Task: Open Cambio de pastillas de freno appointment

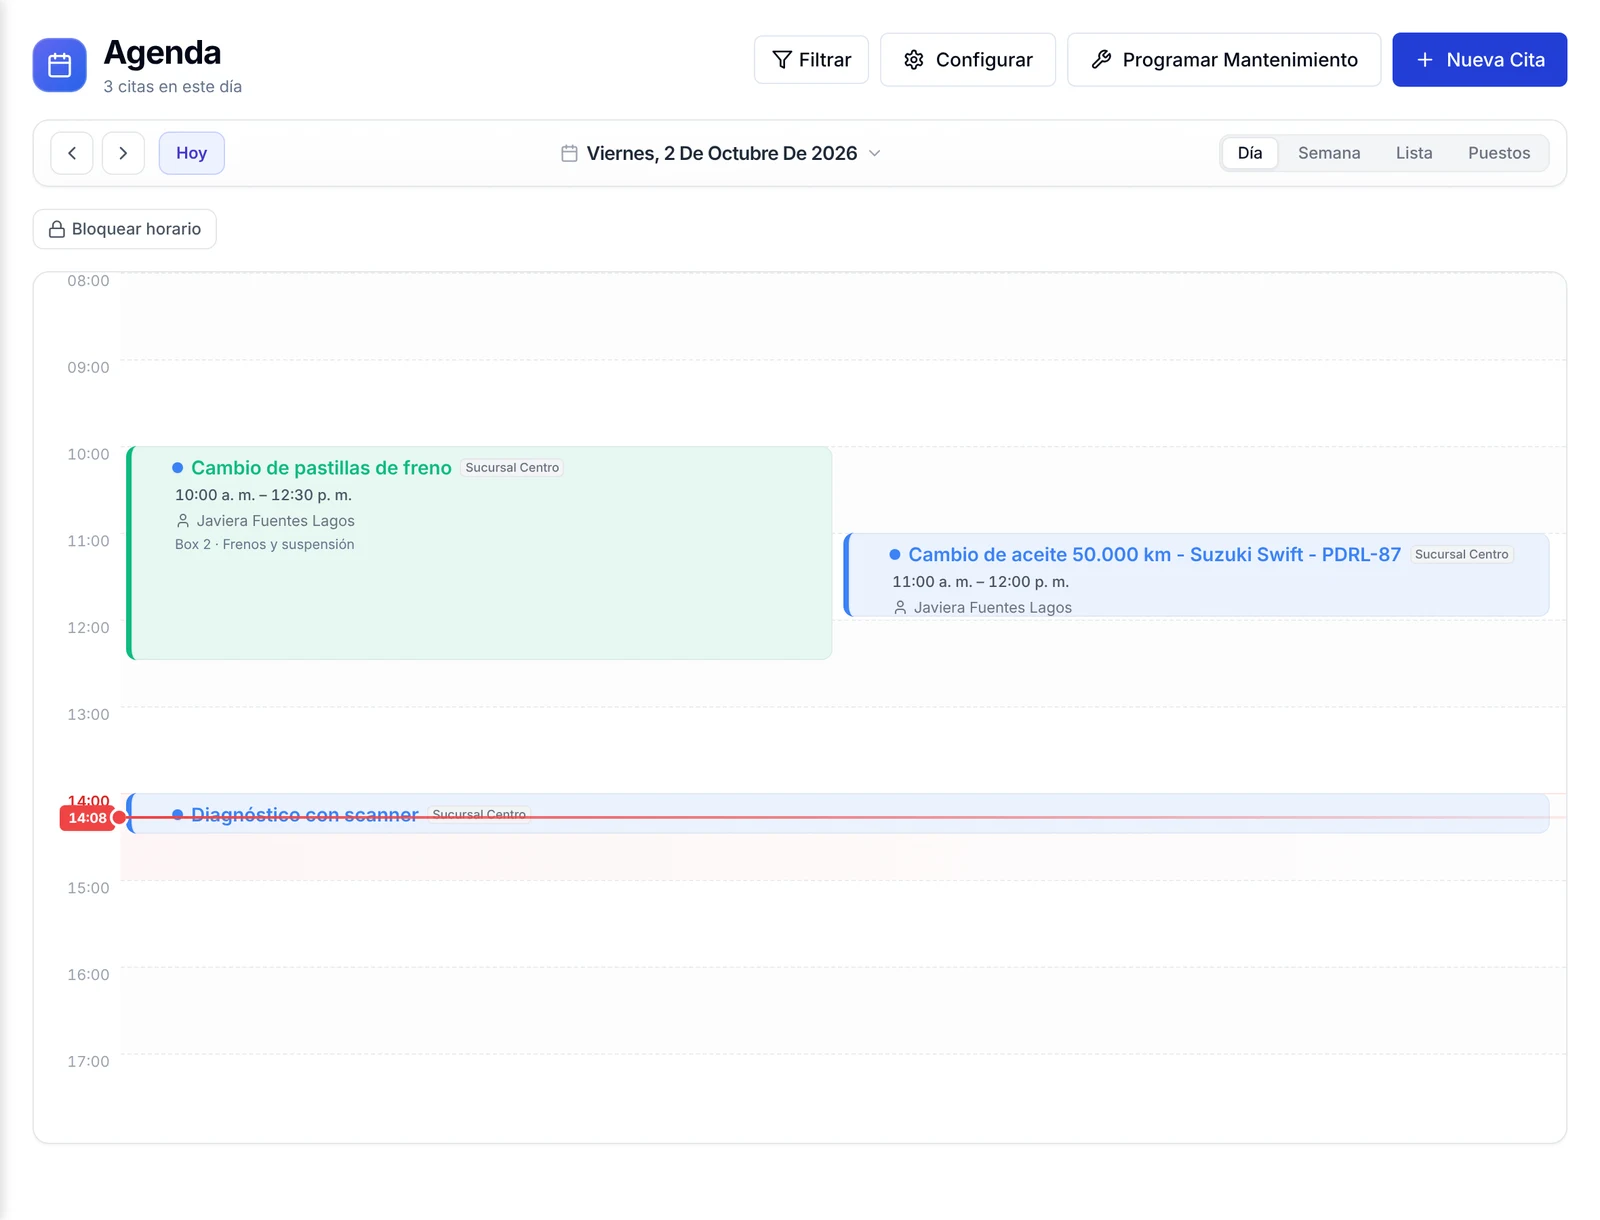Action: tap(479, 553)
